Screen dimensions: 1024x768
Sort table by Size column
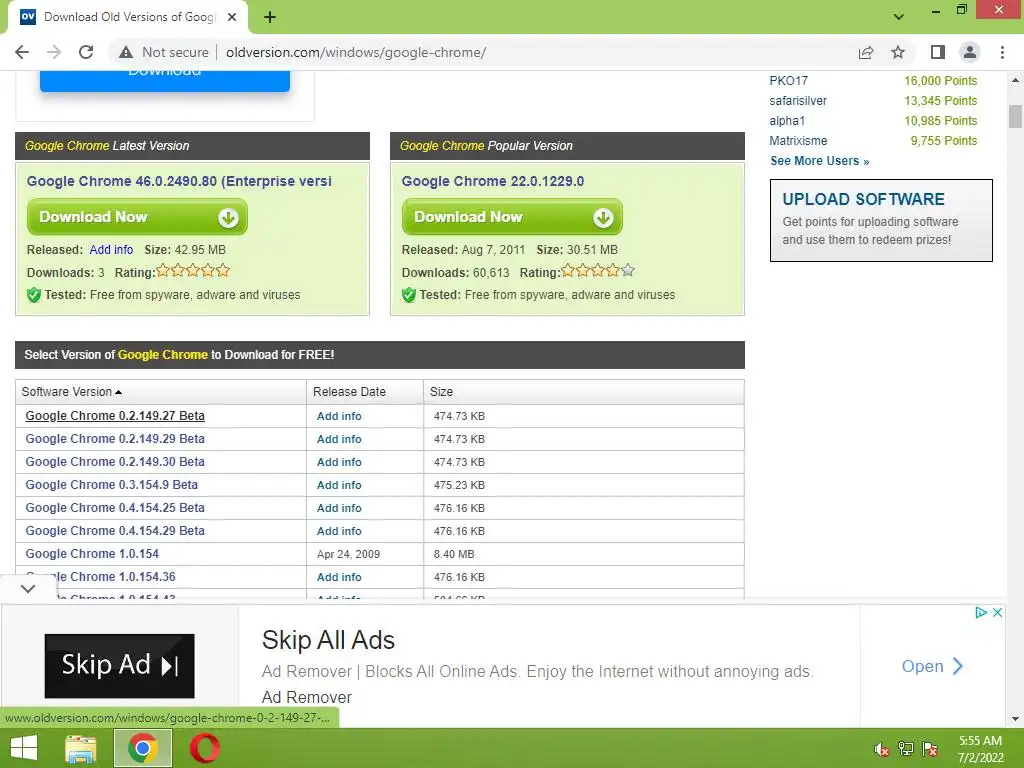pos(441,392)
